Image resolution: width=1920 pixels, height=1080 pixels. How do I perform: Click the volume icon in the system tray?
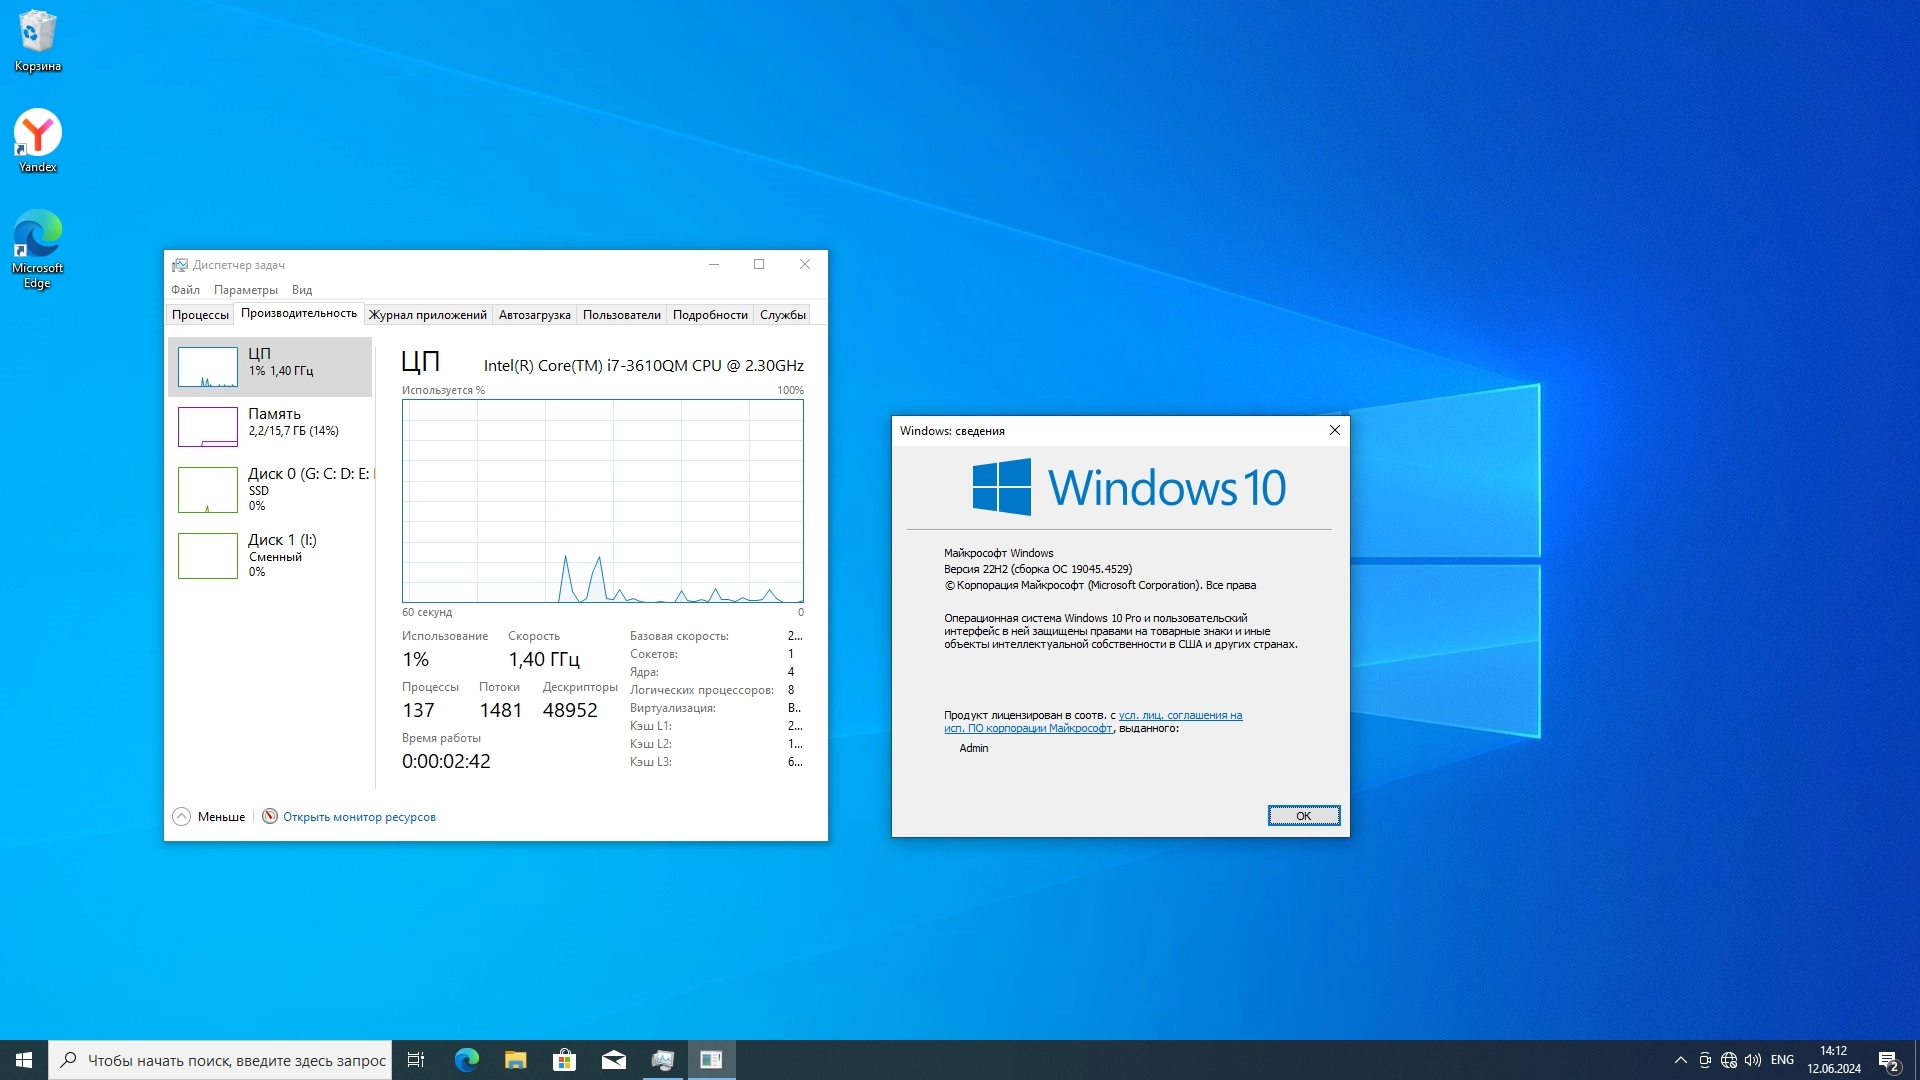click(x=1752, y=1060)
